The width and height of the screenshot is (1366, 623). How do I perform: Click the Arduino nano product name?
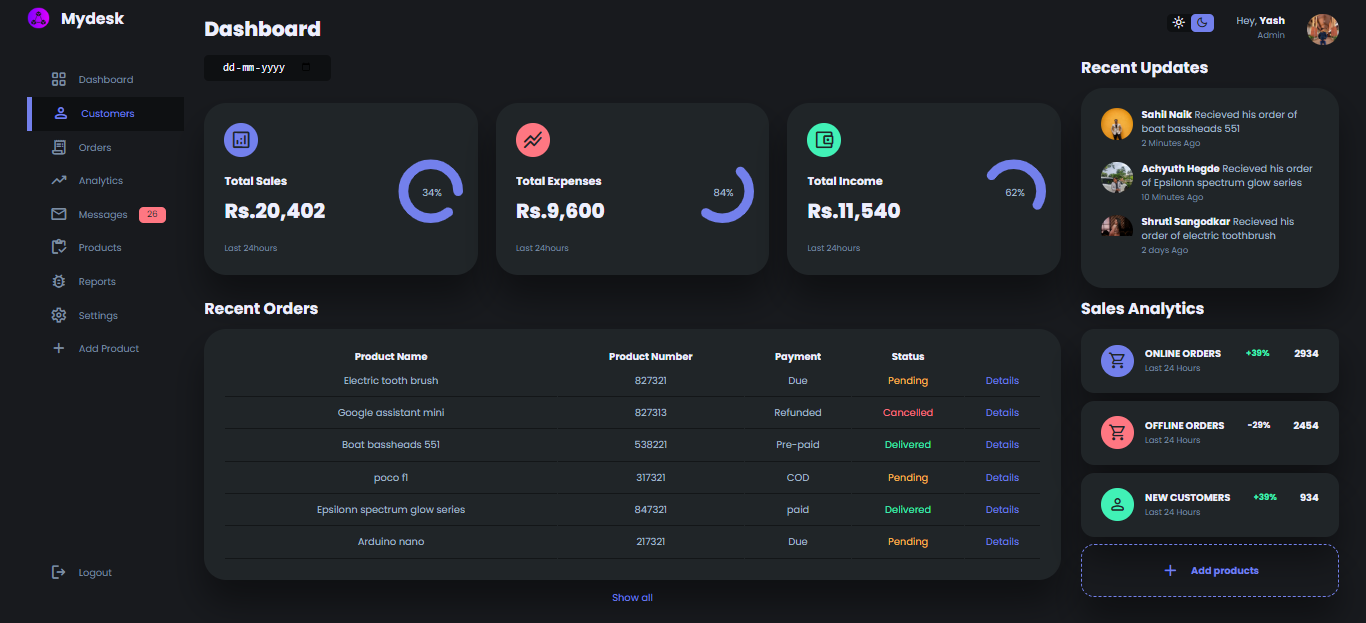pos(391,541)
